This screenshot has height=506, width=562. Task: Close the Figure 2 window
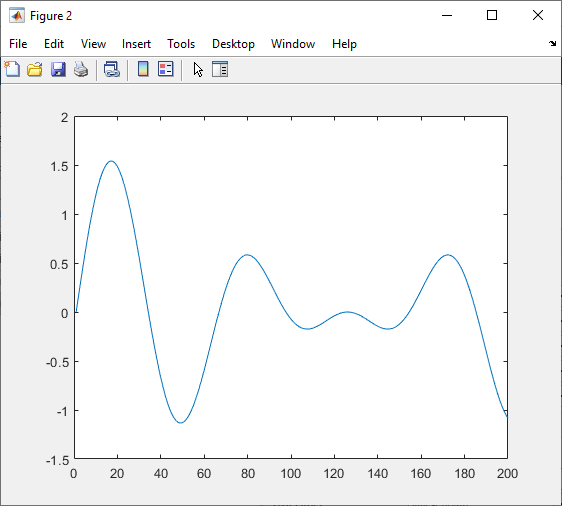tap(538, 15)
